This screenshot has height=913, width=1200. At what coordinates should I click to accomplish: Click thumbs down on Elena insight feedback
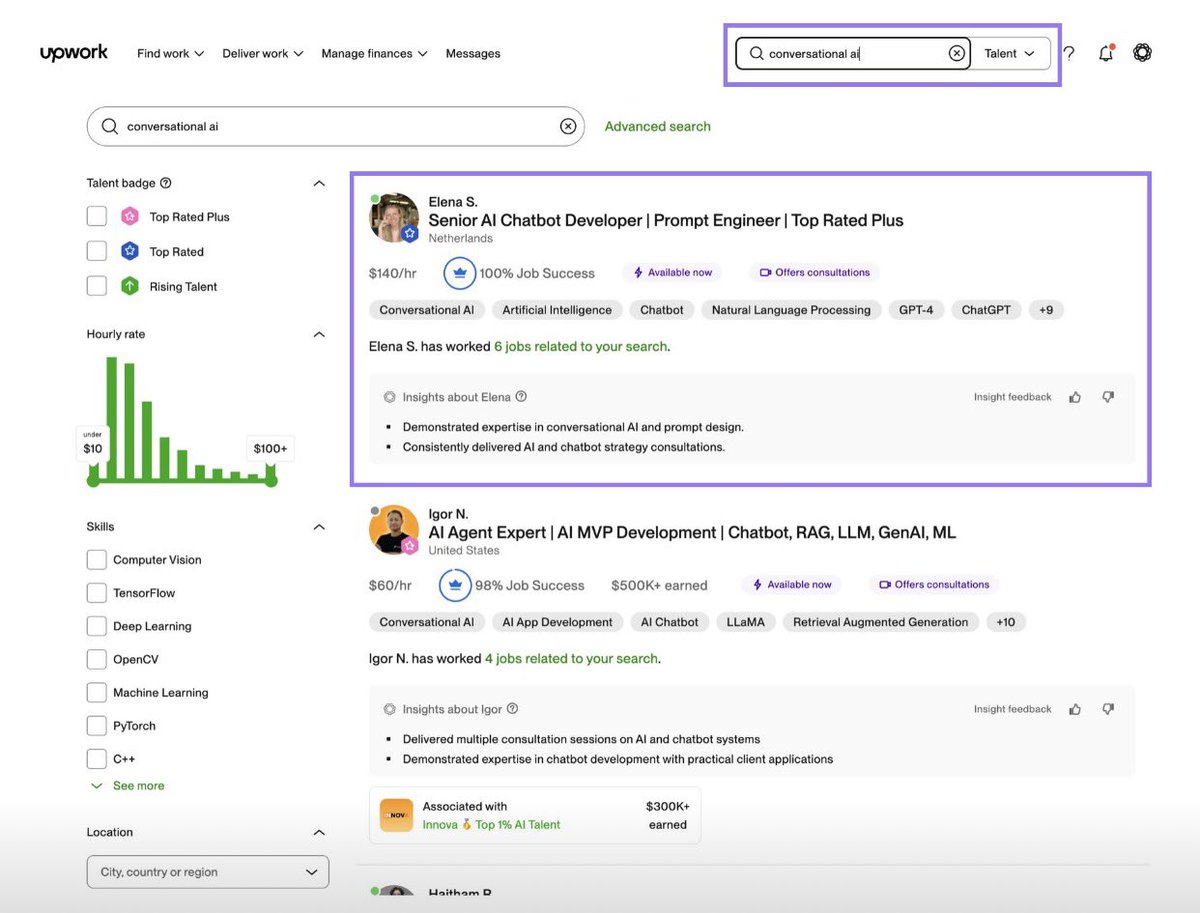pos(1108,397)
